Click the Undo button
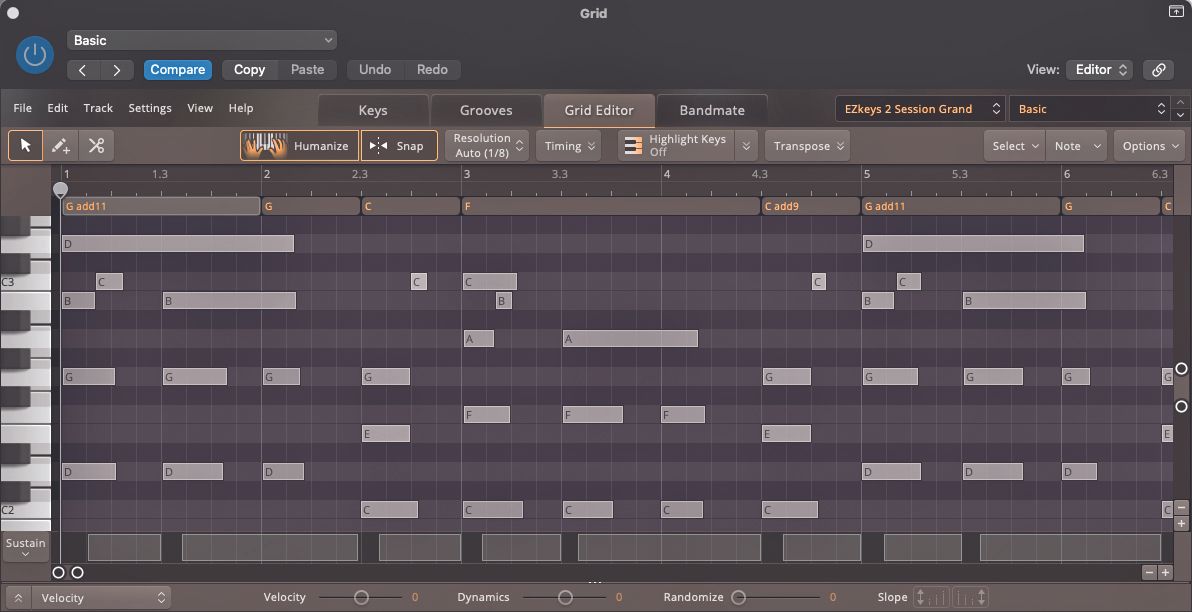 [375, 70]
